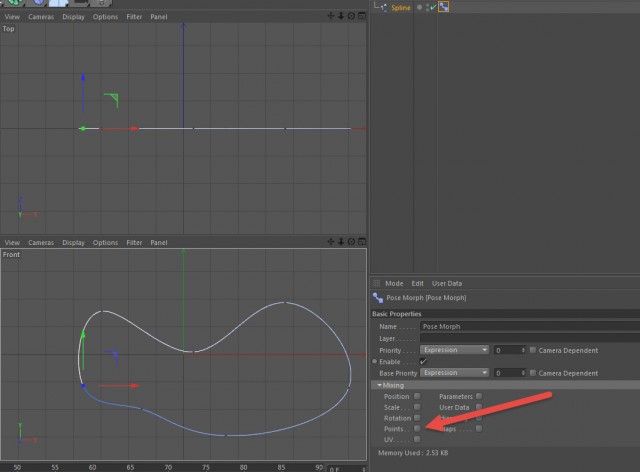Click the pan icon in Front viewport header
This screenshot has height=472, width=640.
[331, 242]
